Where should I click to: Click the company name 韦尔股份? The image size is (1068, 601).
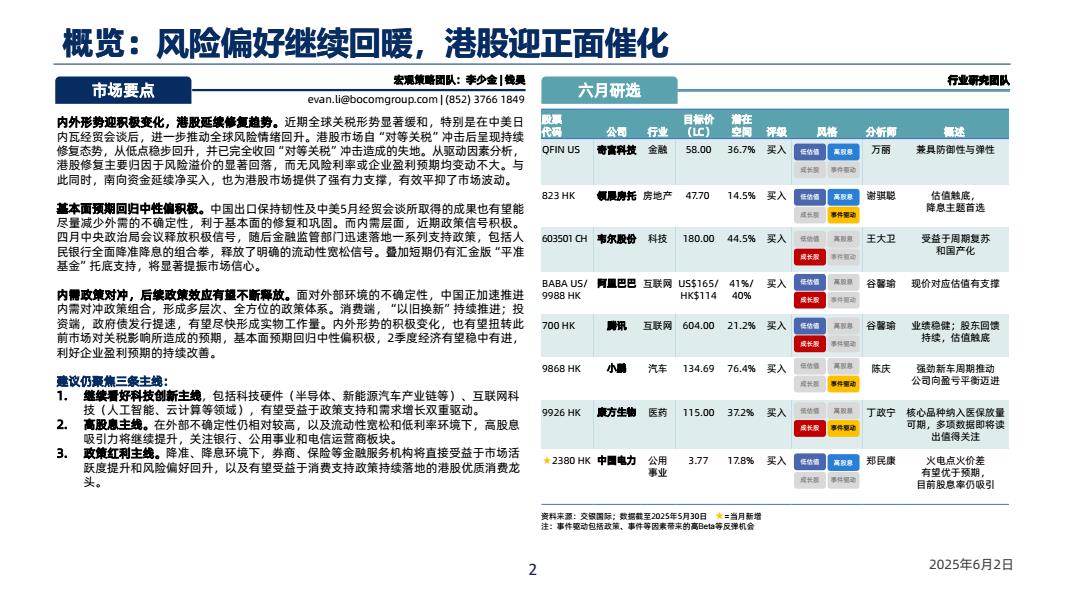click(x=616, y=239)
